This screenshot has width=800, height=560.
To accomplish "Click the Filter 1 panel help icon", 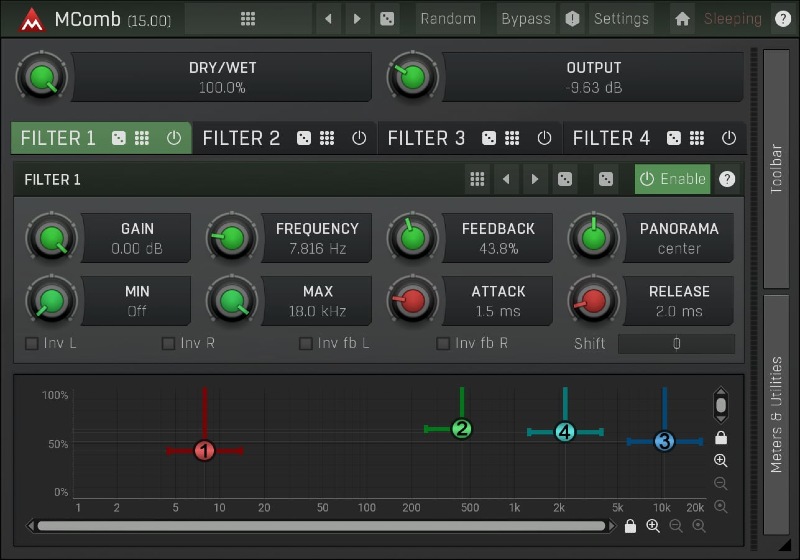I will [727, 179].
